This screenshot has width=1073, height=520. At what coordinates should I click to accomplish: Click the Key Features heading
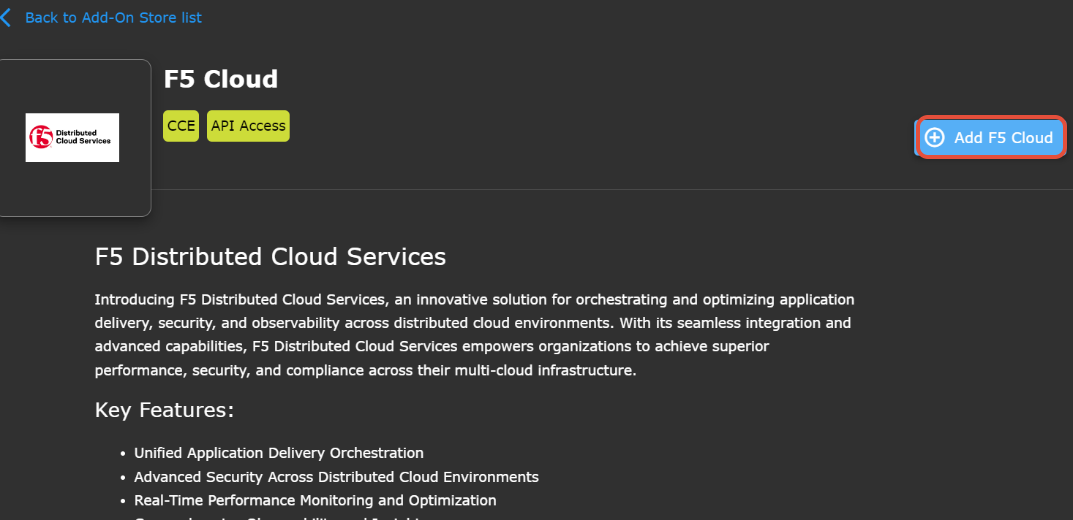(x=164, y=410)
